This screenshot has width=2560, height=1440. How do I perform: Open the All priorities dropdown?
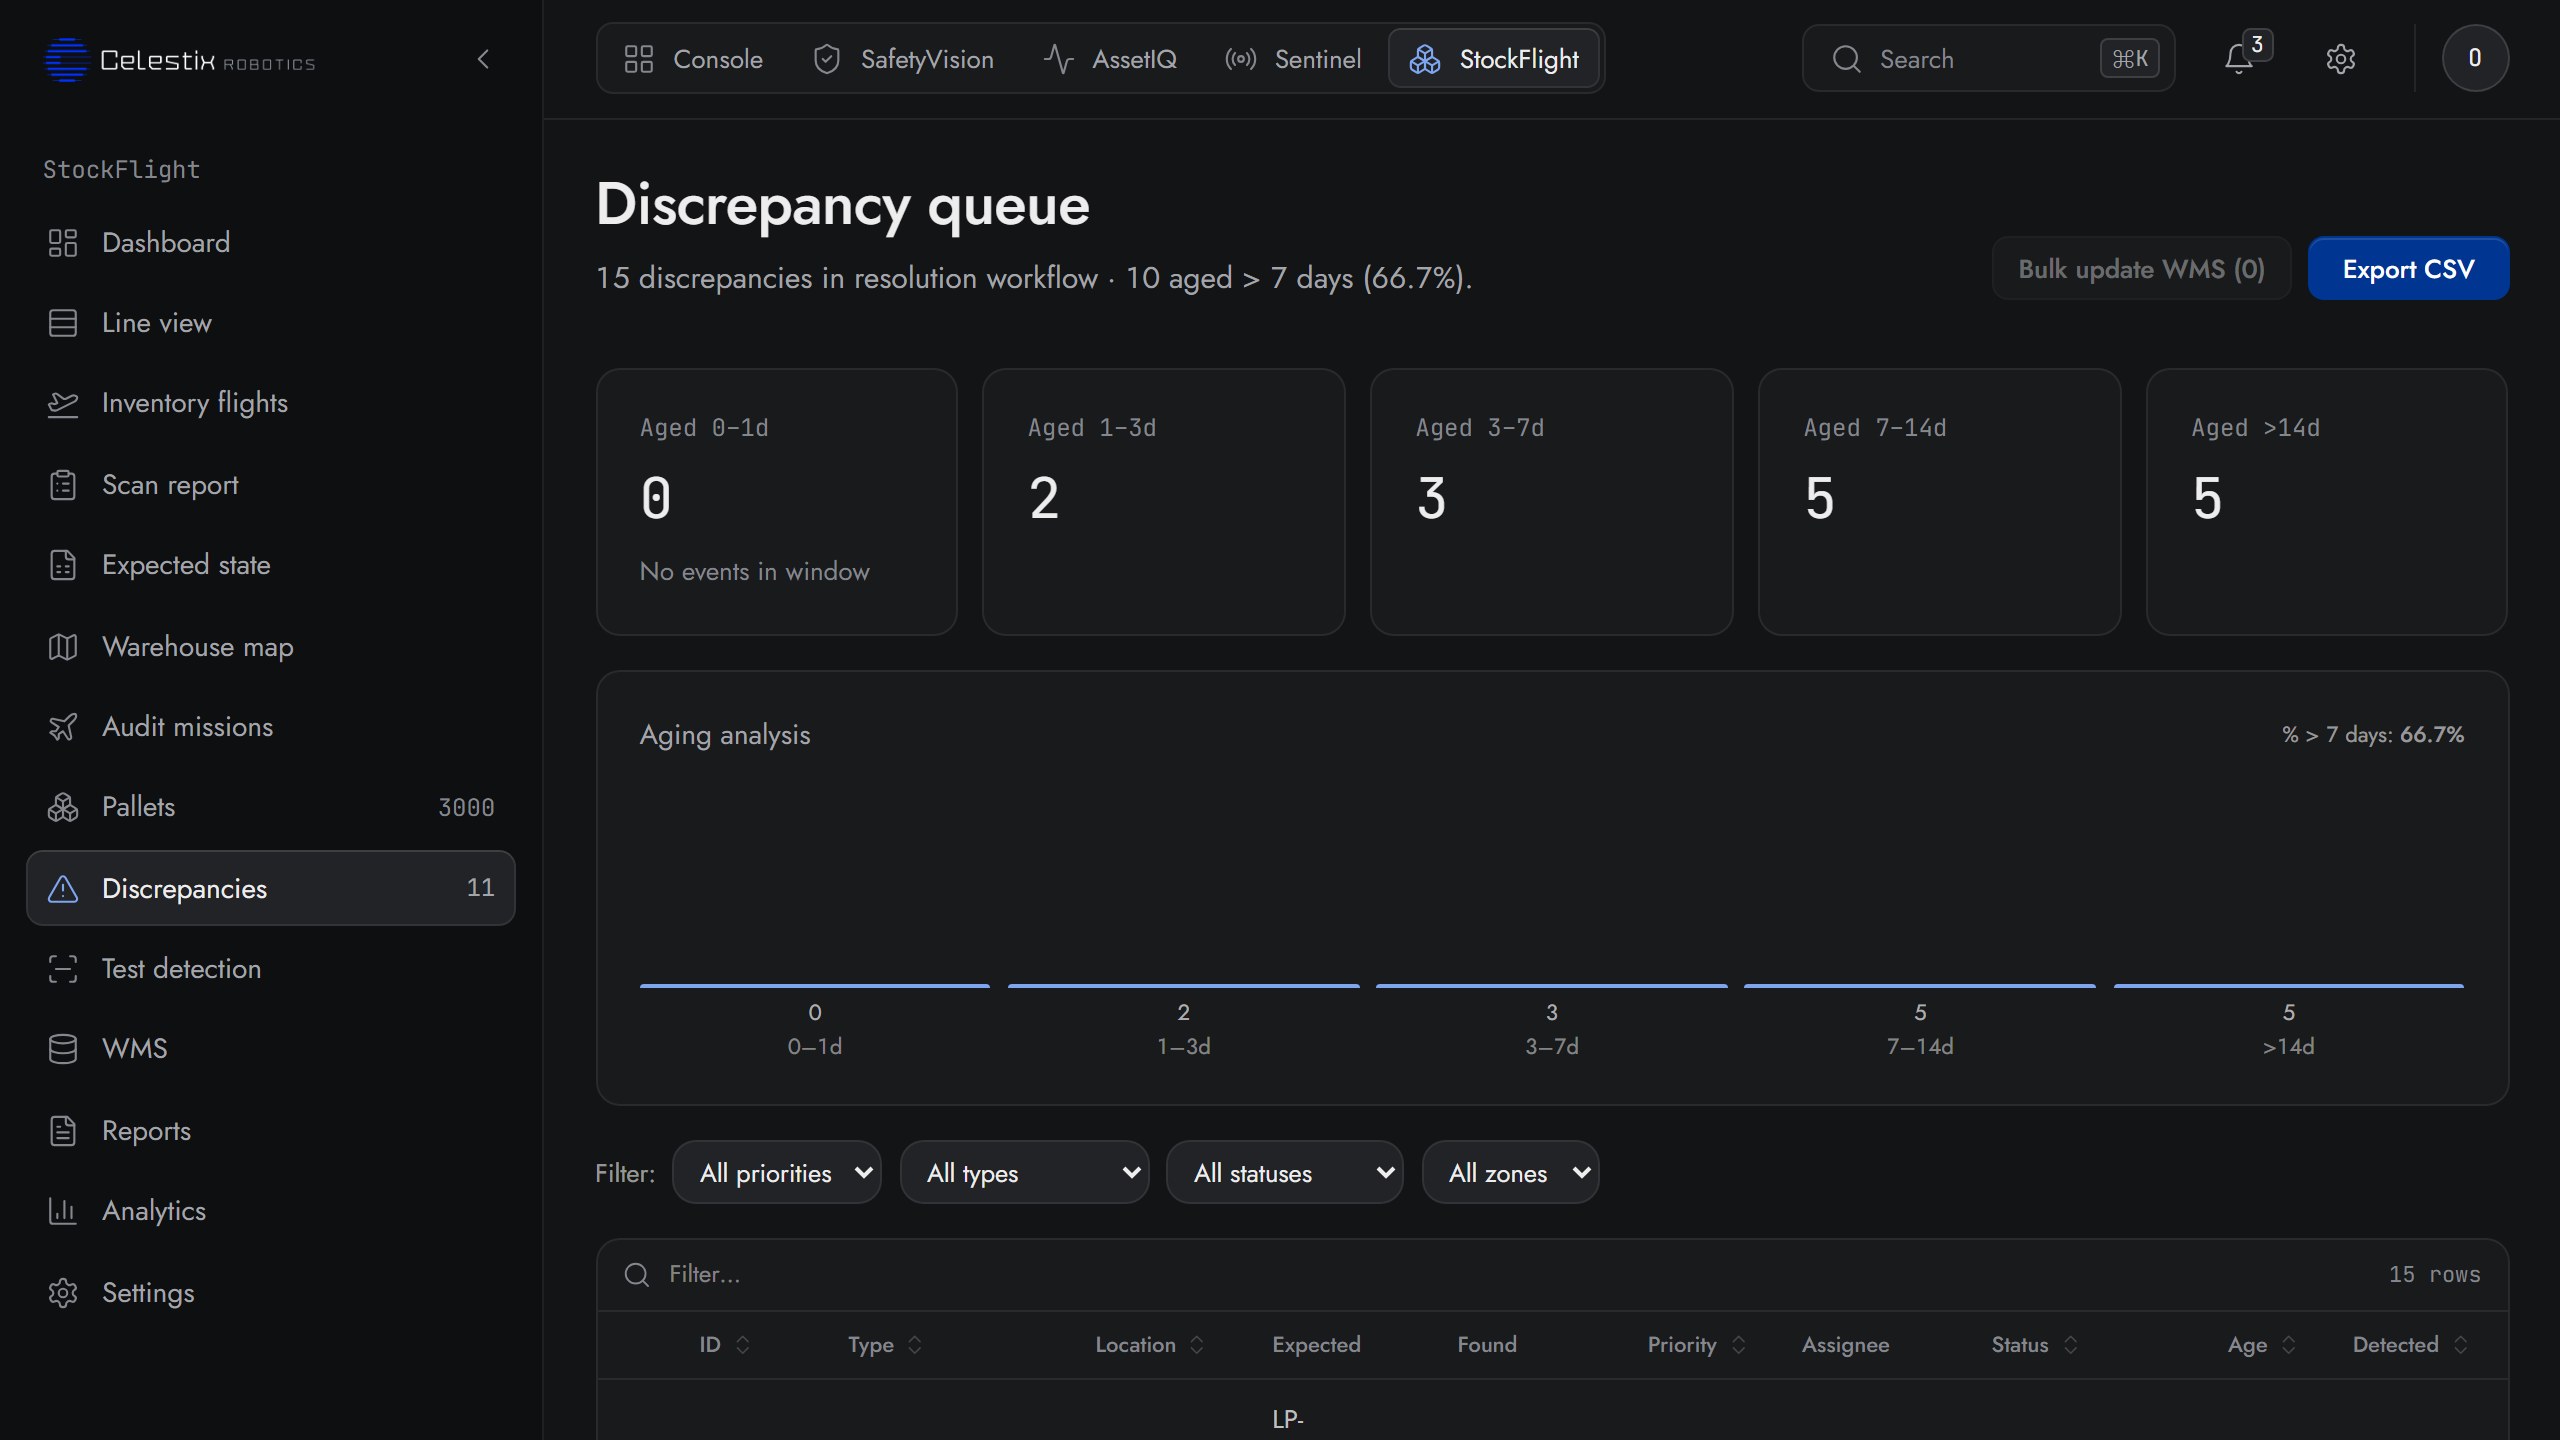click(x=777, y=1172)
